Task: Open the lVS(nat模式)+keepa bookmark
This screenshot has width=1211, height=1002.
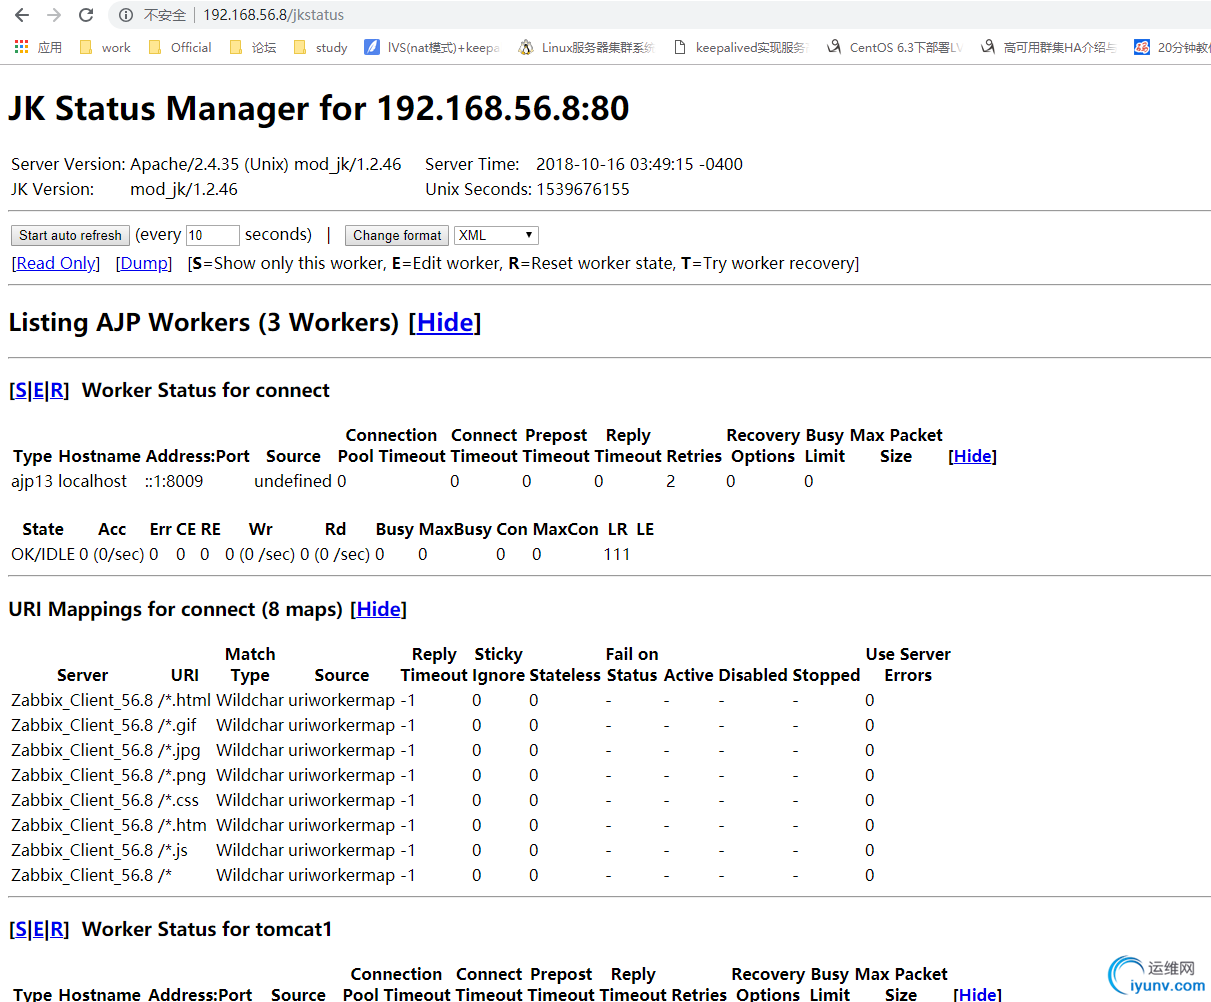Action: coord(432,47)
